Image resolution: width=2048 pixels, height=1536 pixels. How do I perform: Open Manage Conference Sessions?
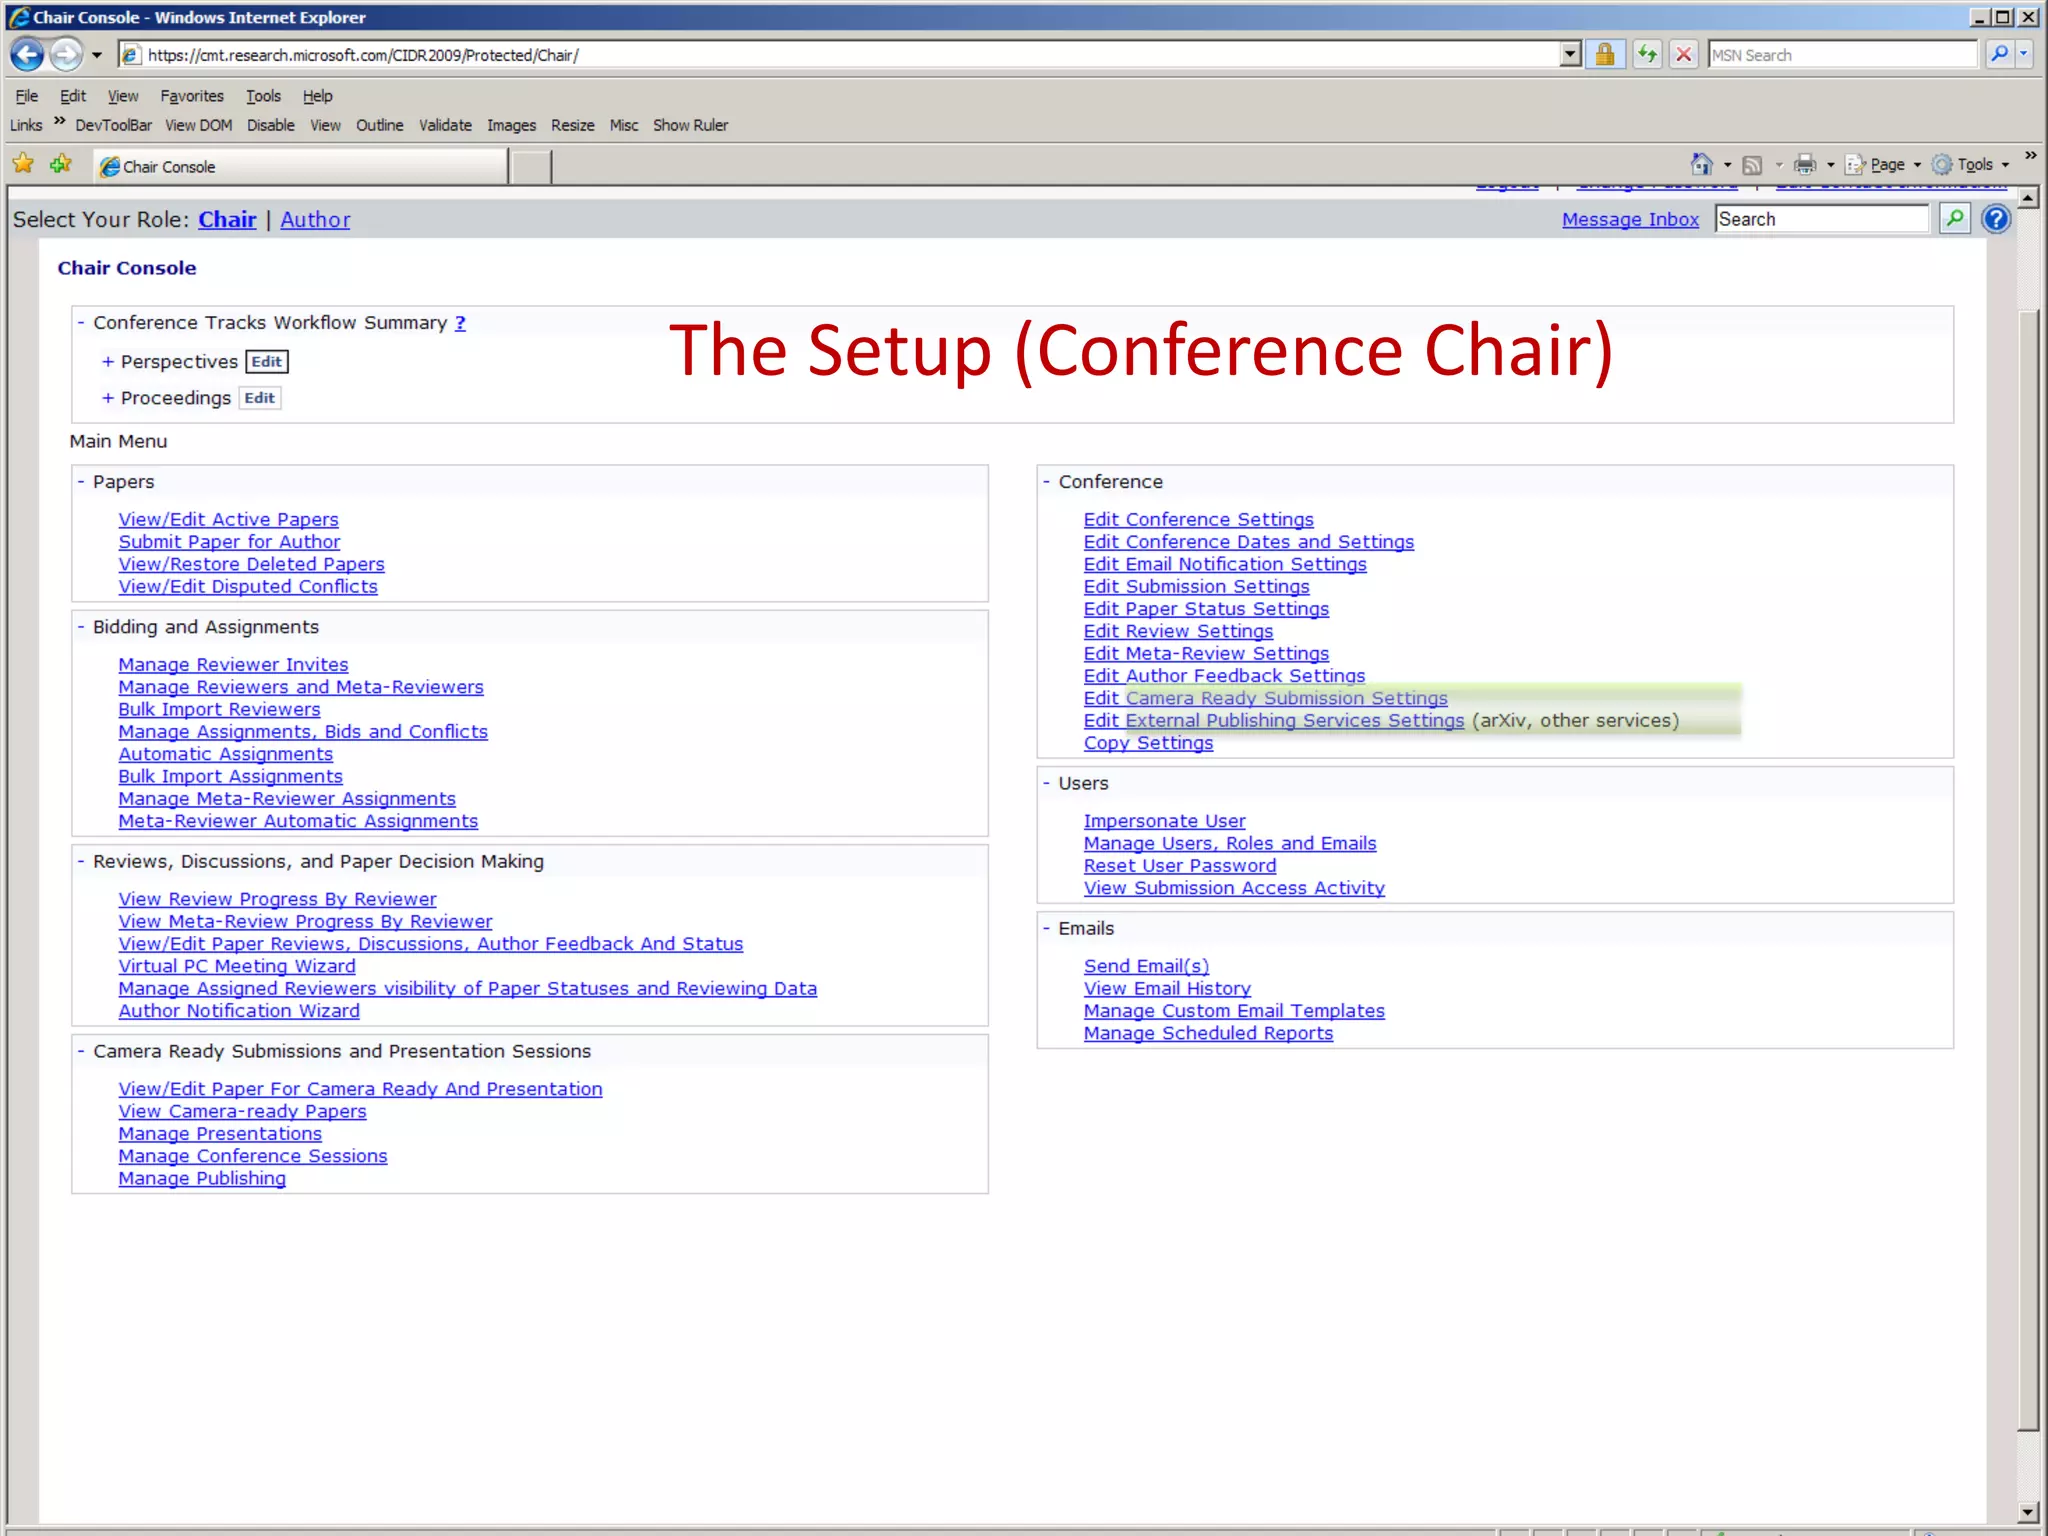tap(253, 1156)
